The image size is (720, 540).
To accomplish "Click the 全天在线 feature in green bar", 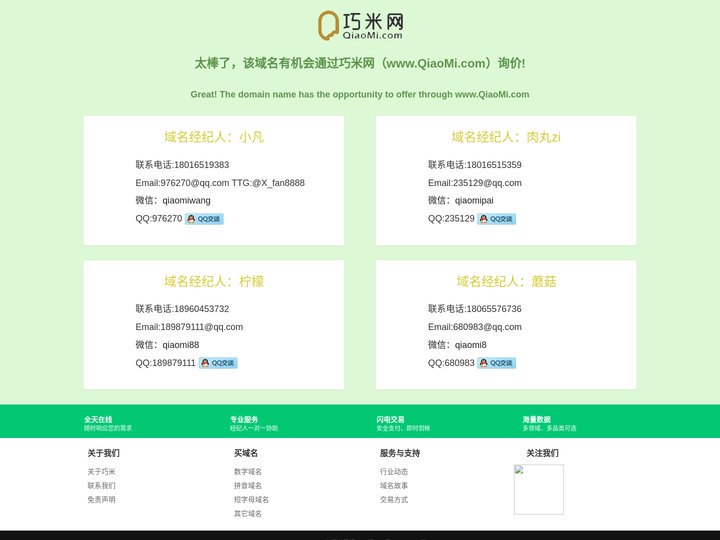I will point(107,423).
